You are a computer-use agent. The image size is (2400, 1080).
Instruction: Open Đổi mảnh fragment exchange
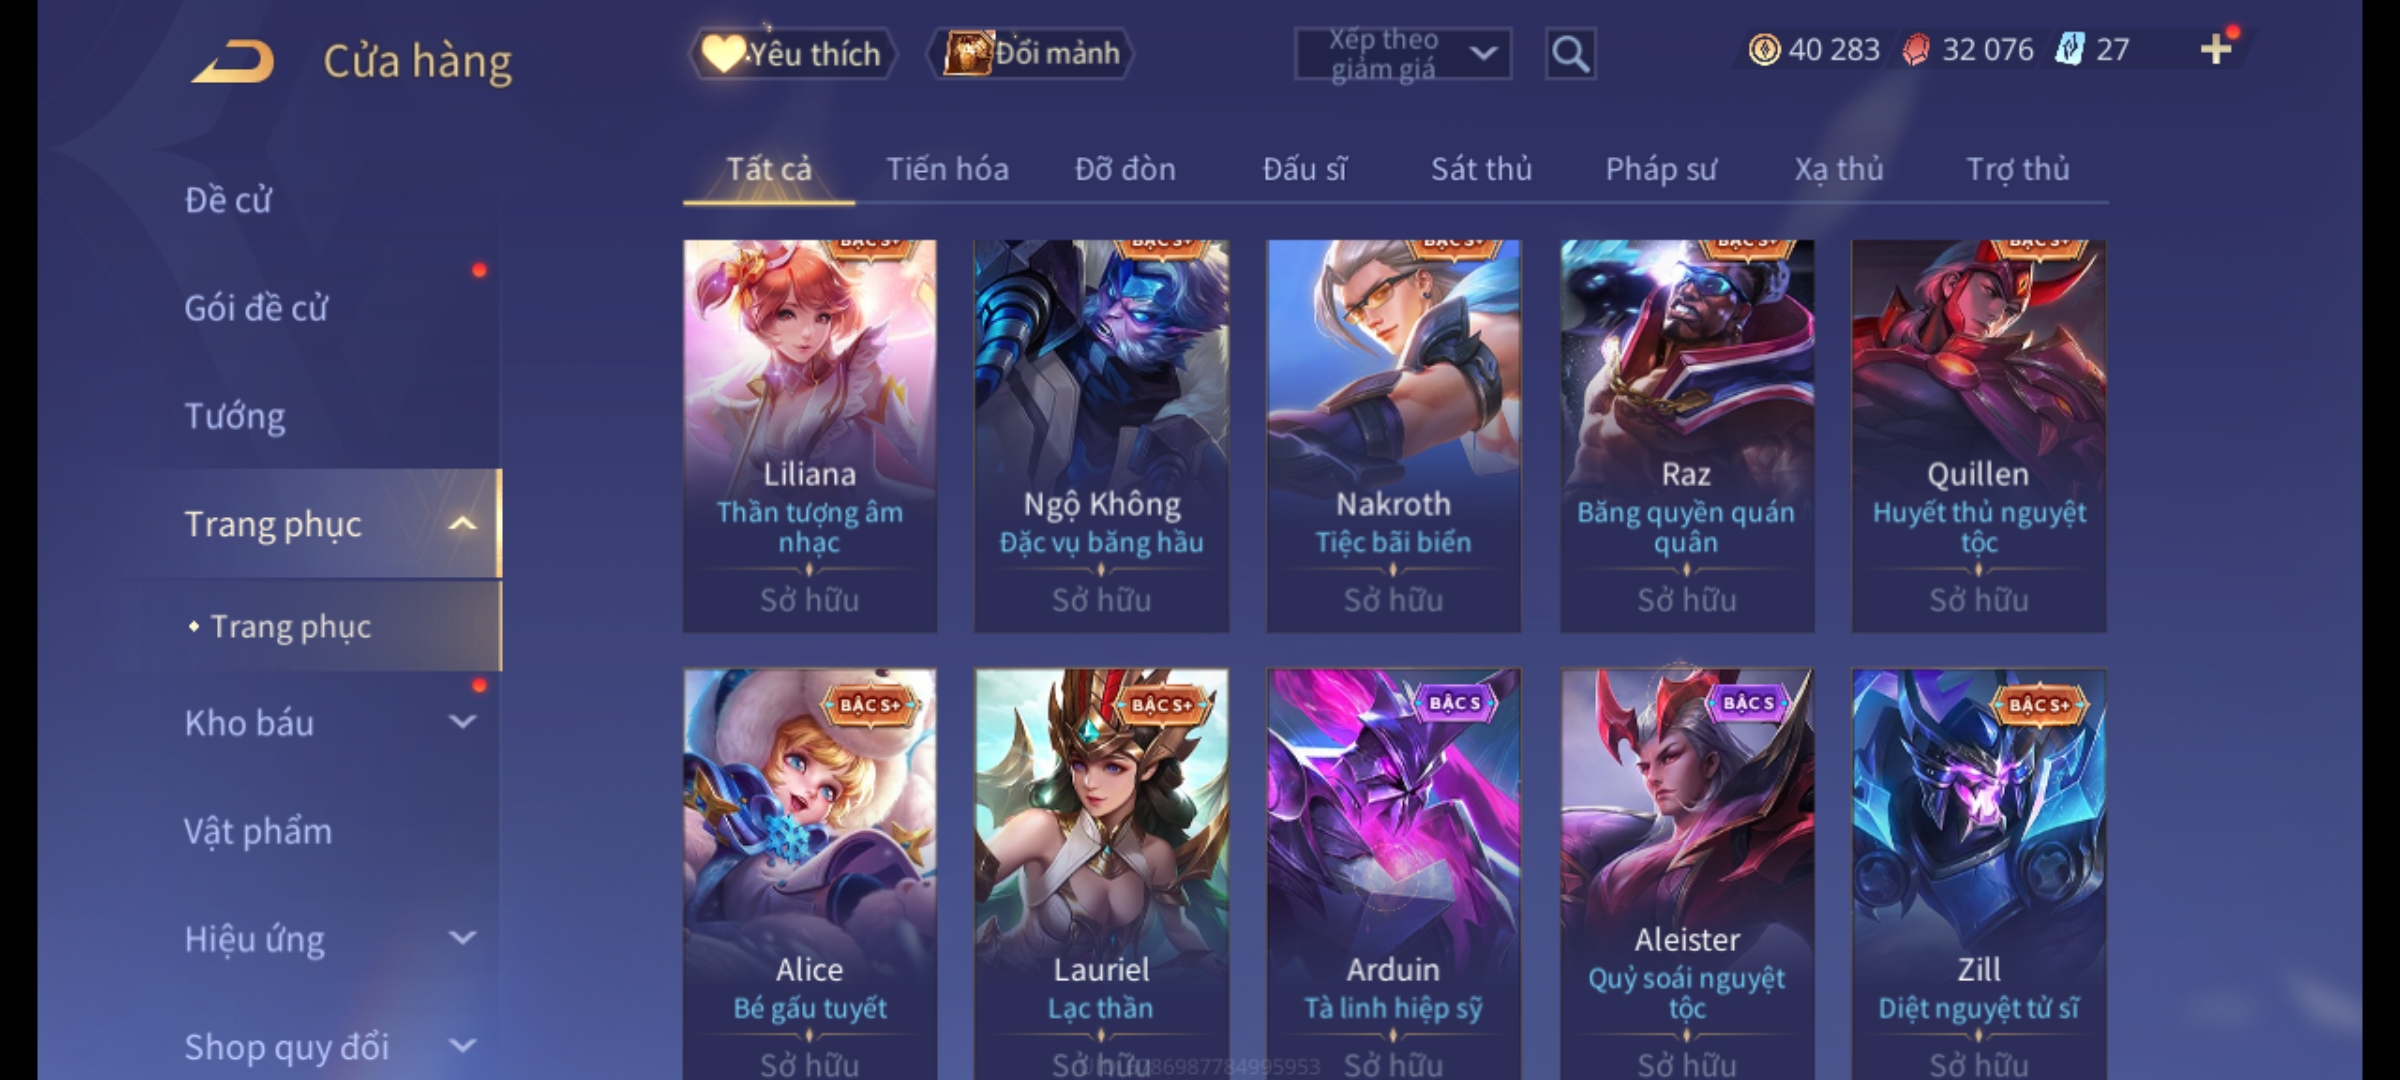pos(1030,54)
